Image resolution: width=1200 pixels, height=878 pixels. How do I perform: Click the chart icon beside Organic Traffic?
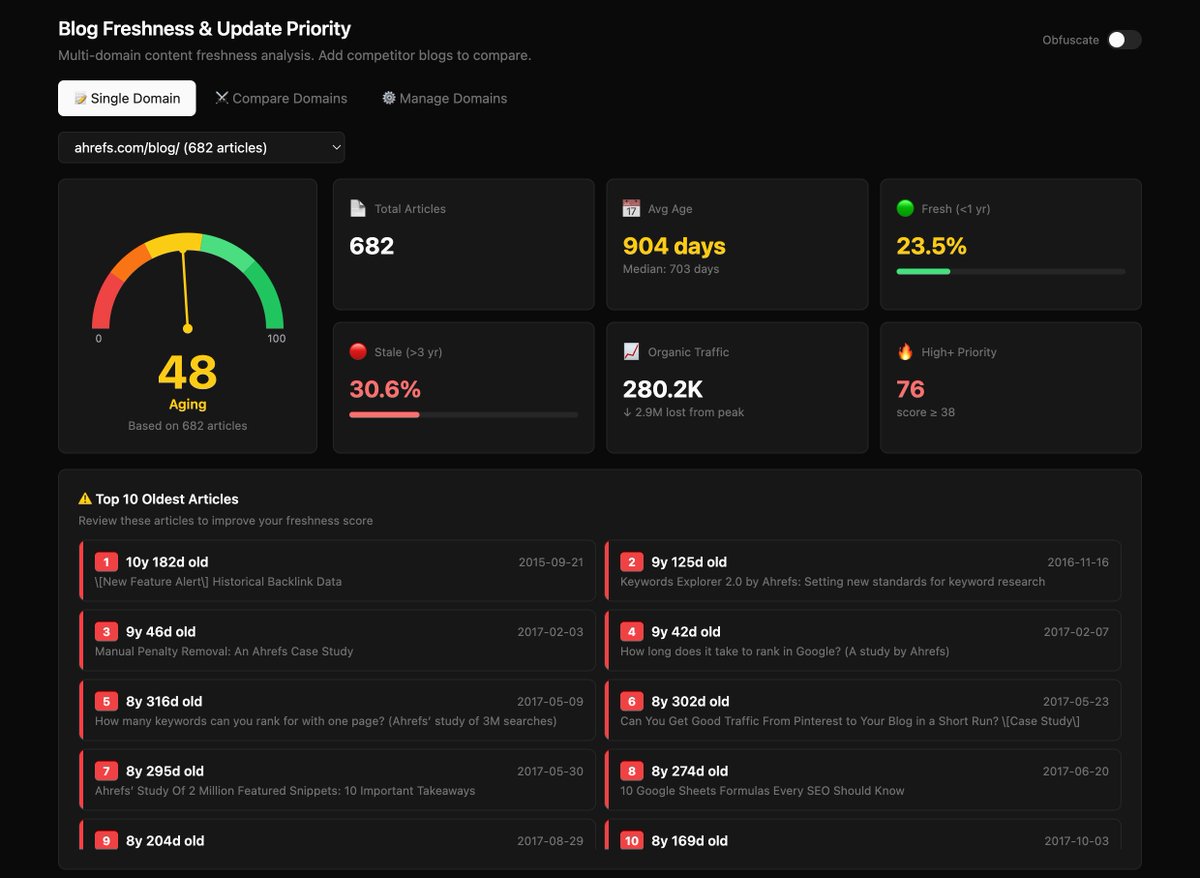tap(631, 351)
